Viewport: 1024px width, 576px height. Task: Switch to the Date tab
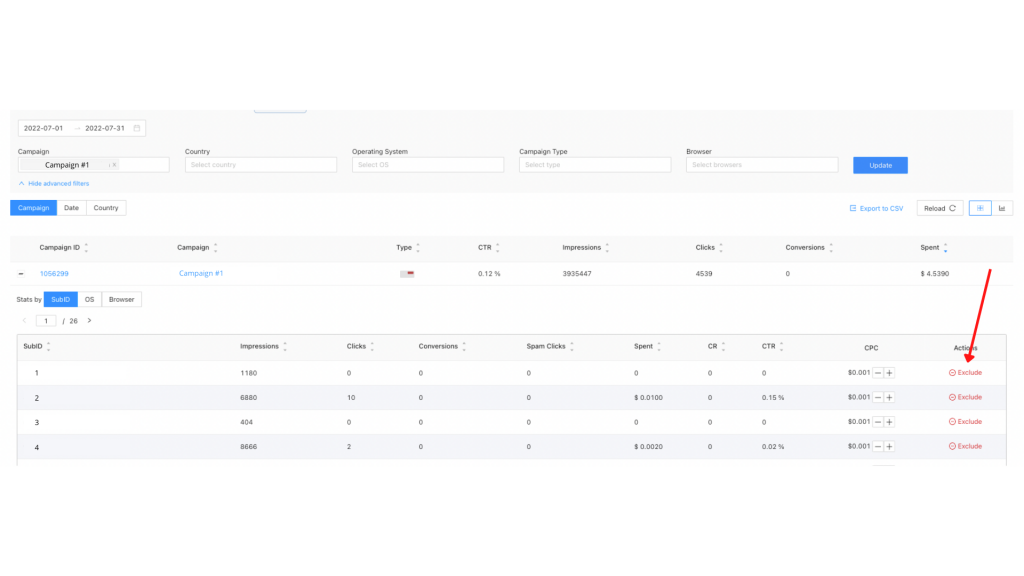coord(71,208)
